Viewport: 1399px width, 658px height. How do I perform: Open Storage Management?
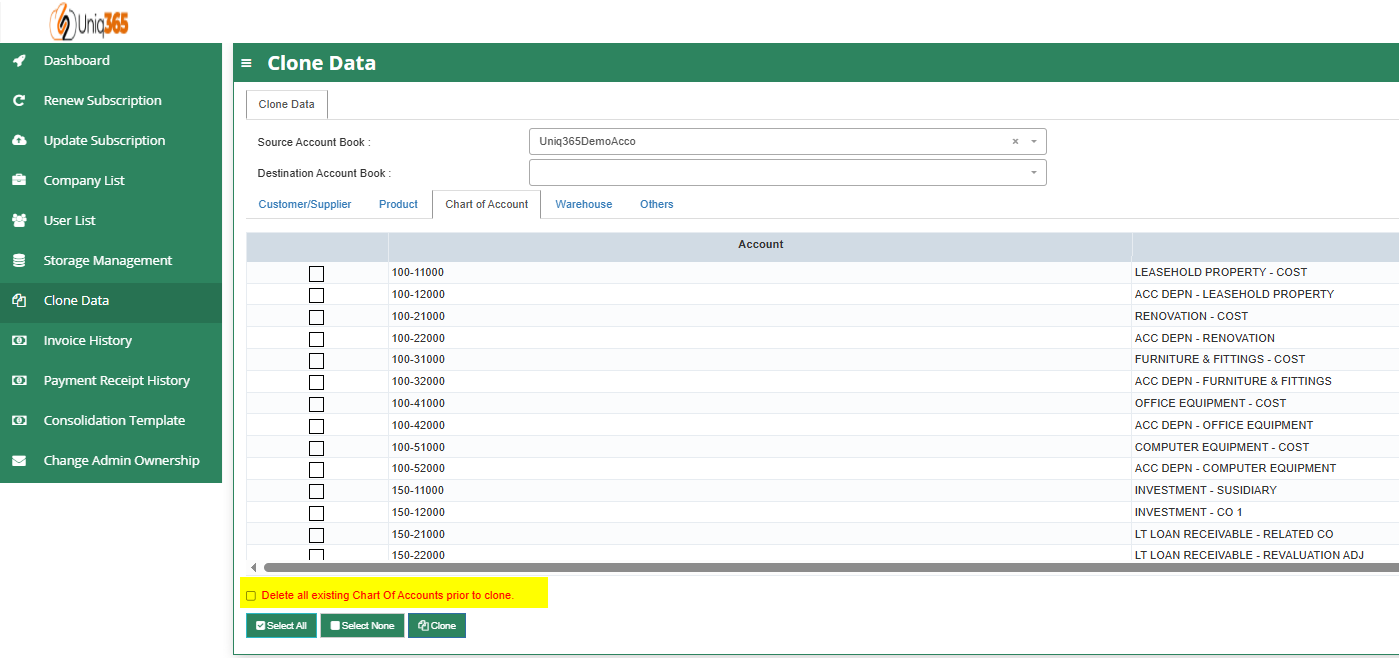111,261
